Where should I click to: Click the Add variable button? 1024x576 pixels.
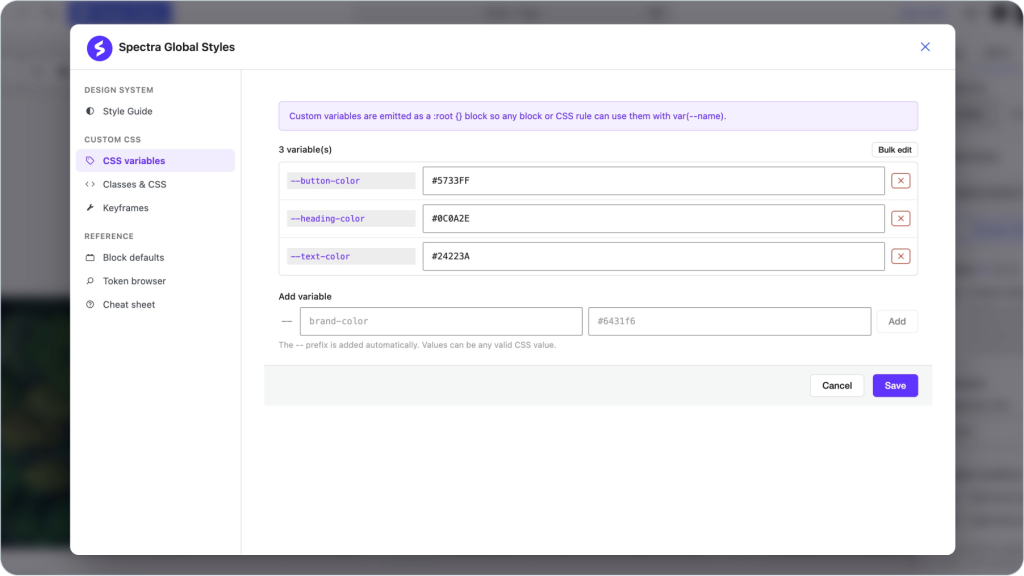coord(897,321)
